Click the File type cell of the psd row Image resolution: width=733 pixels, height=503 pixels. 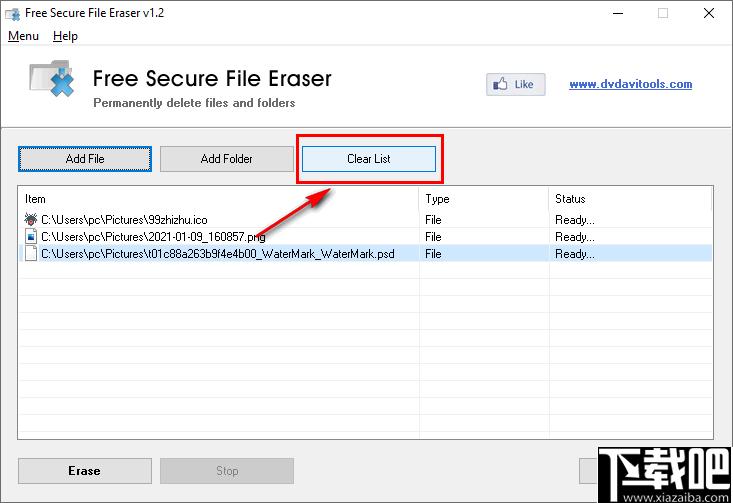click(x=433, y=253)
